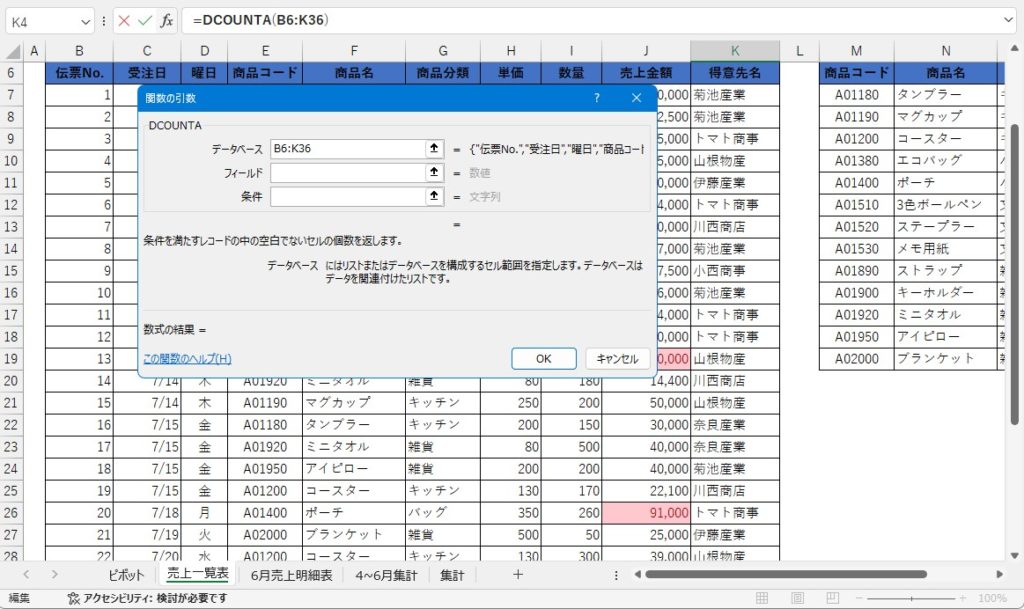The height and width of the screenshot is (609, 1024).
Task: Click the red X cancel formula icon
Action: (123, 20)
